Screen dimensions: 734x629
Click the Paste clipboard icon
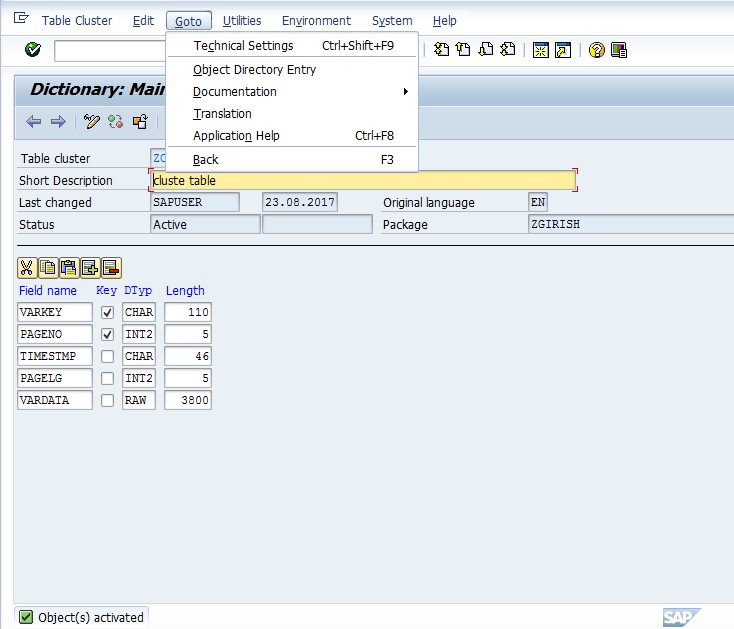[x=69, y=268]
